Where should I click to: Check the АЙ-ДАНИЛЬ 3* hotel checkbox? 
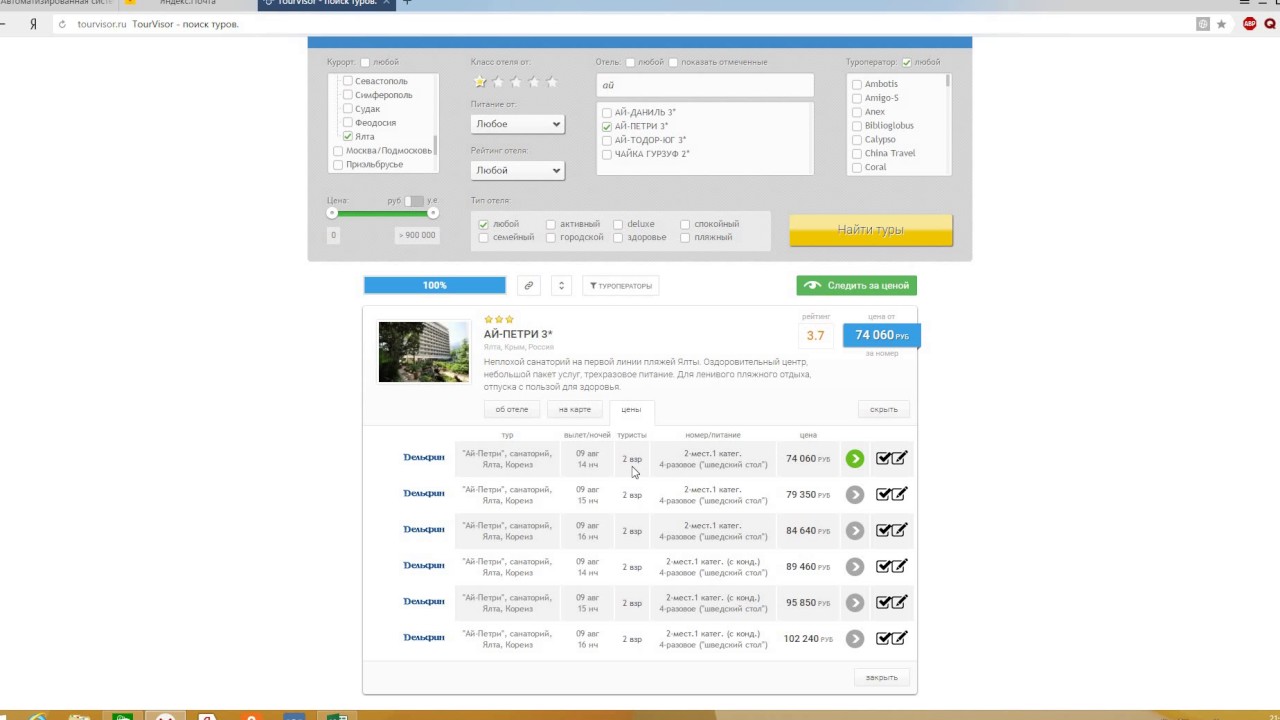[x=607, y=113]
